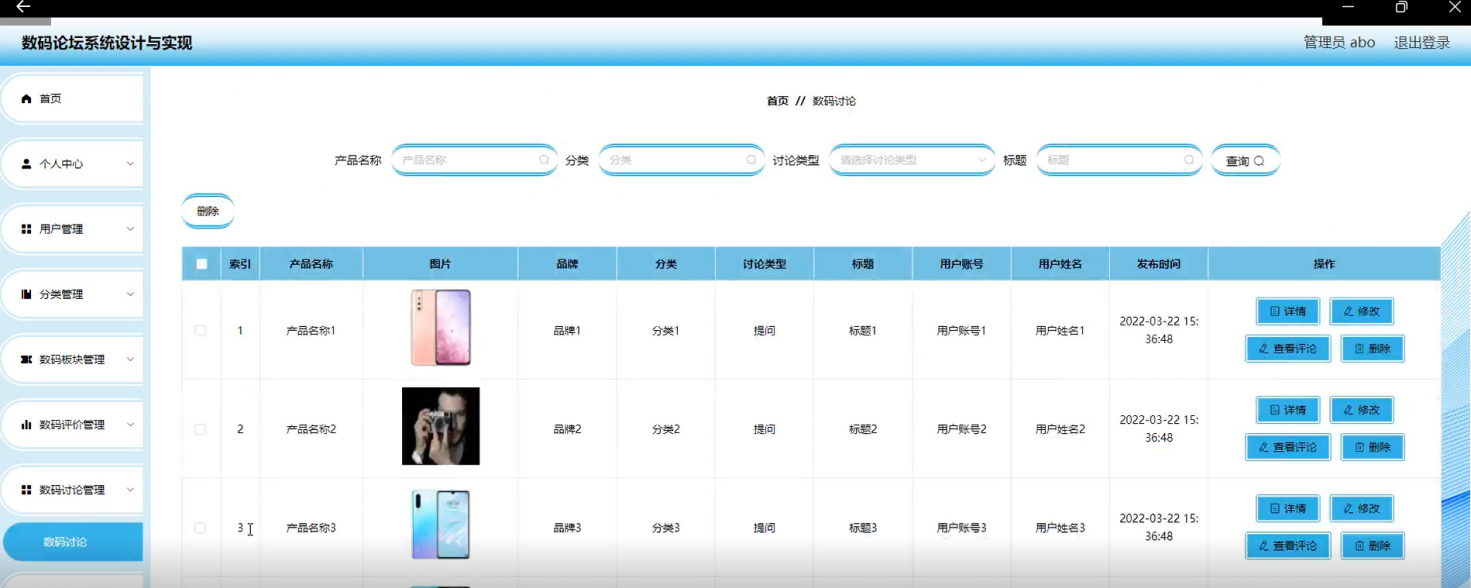Open the 分类管理 menu item

pos(72,294)
